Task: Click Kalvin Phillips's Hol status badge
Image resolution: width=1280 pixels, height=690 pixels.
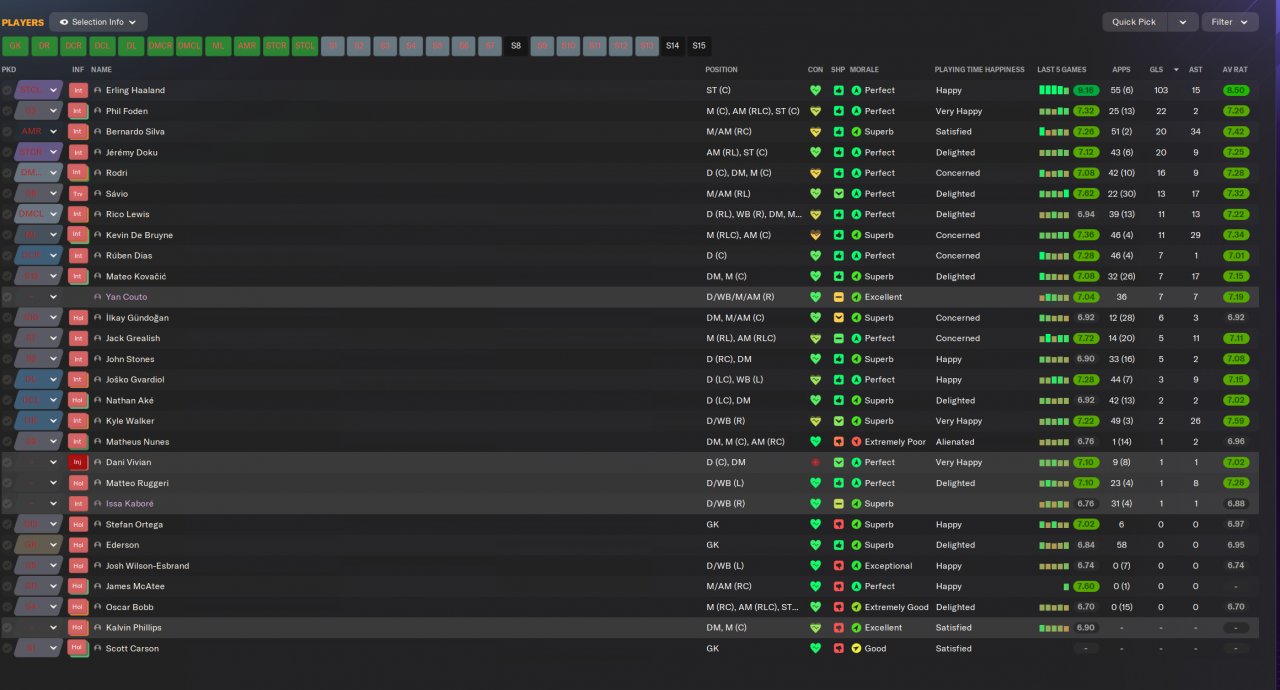Action: coord(78,628)
